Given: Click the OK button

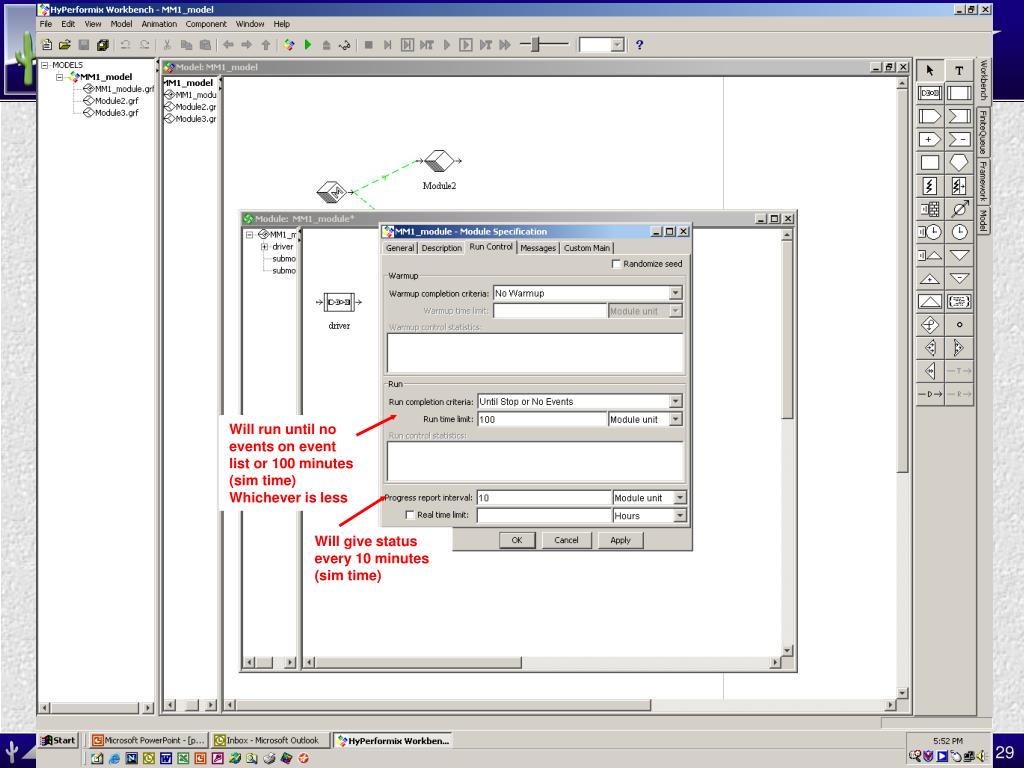Looking at the screenshot, I should pos(517,540).
